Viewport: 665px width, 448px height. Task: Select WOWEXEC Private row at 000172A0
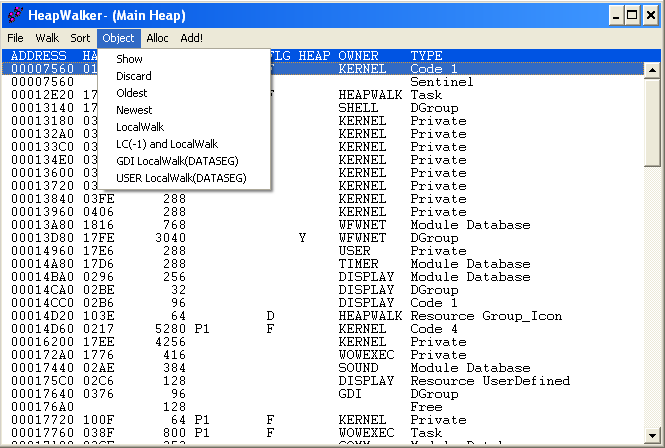(323, 355)
